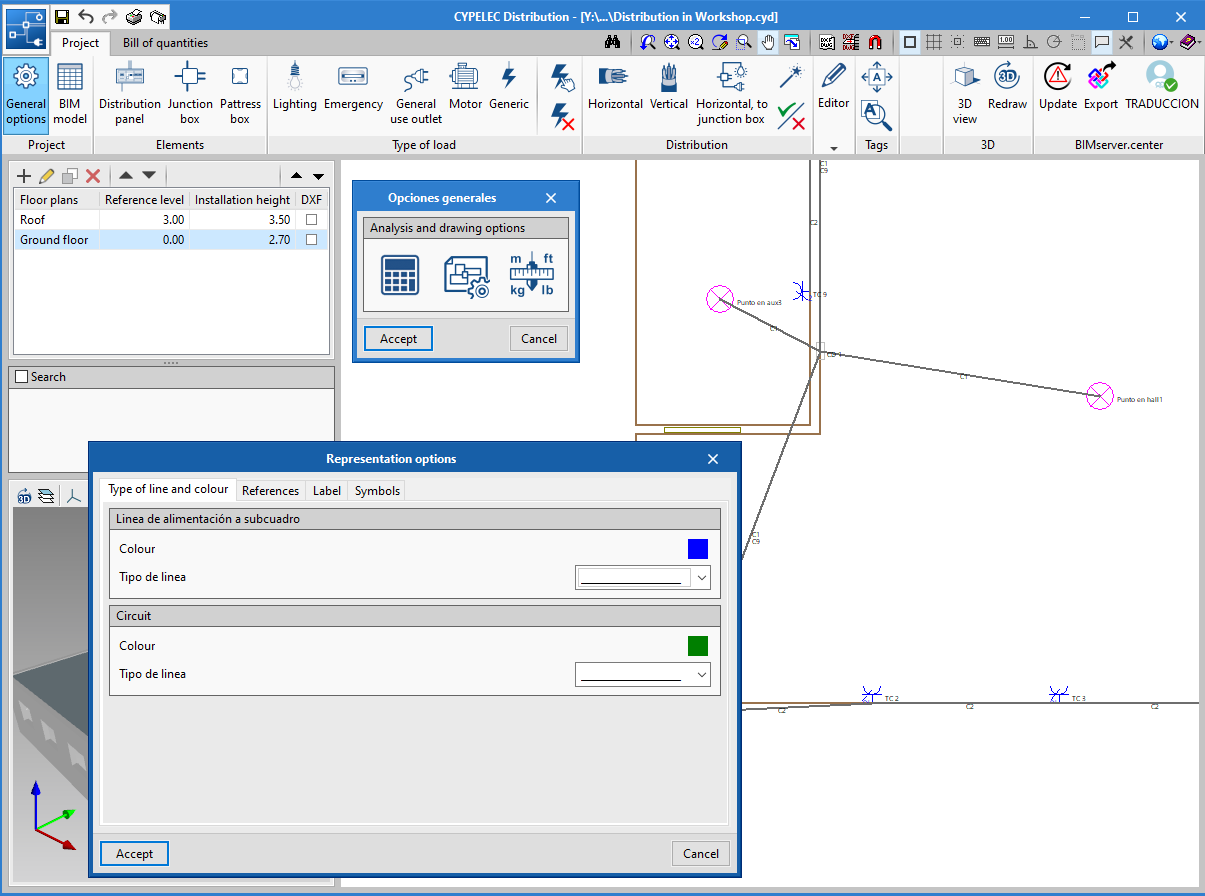
Task: Choose the Lighting load type
Action: (294, 87)
